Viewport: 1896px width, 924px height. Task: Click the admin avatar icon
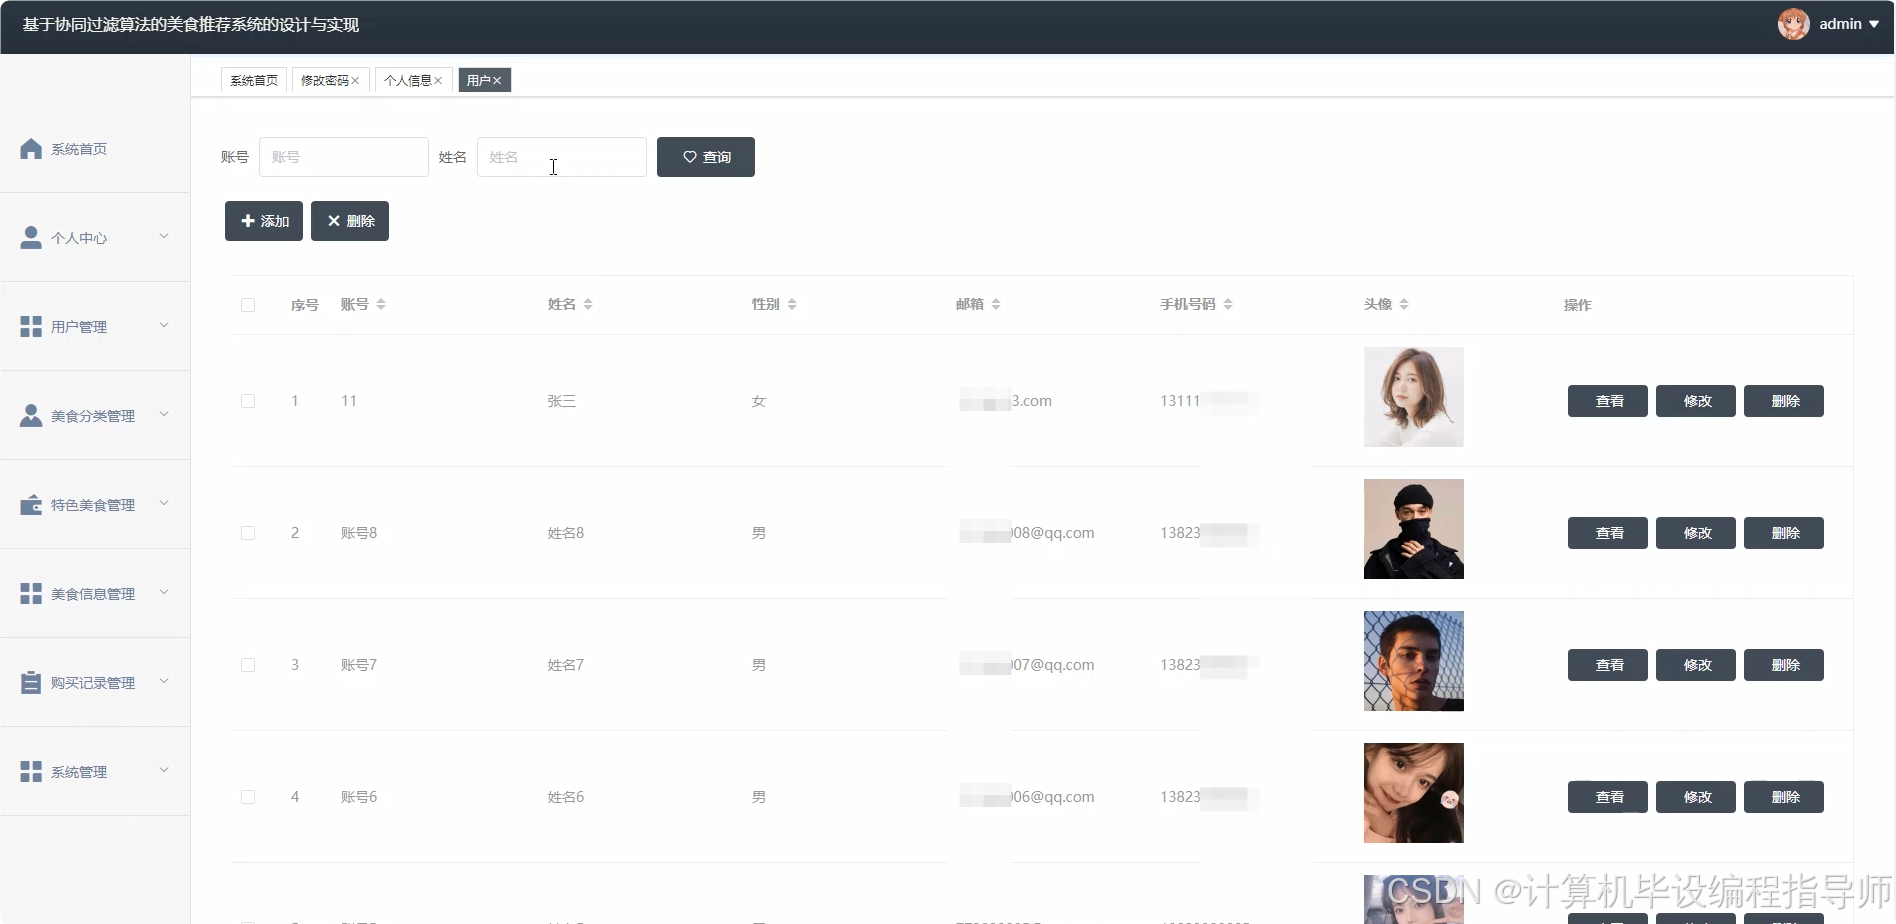point(1793,24)
